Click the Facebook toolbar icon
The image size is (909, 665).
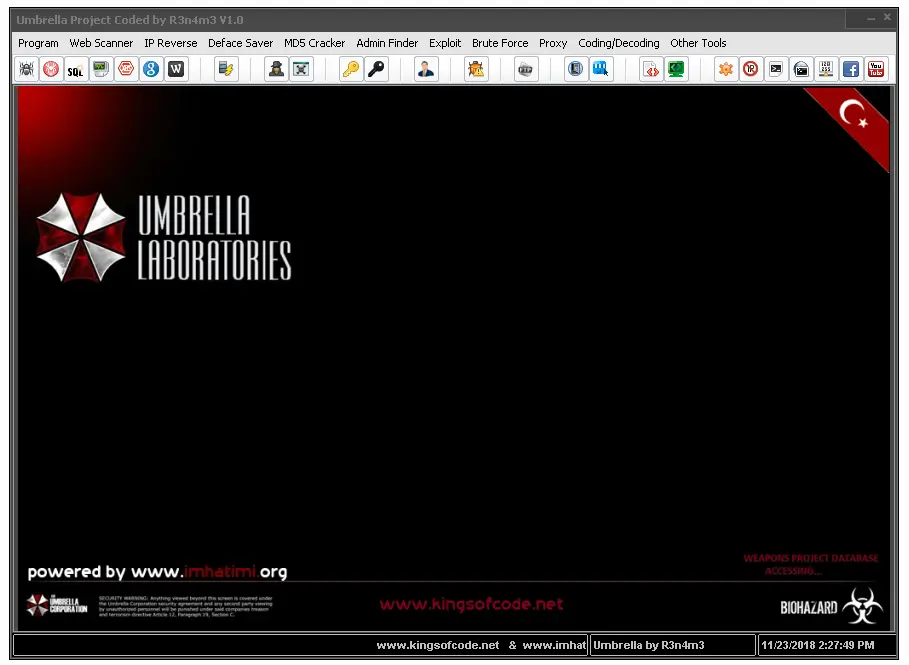pyautogui.click(x=850, y=68)
